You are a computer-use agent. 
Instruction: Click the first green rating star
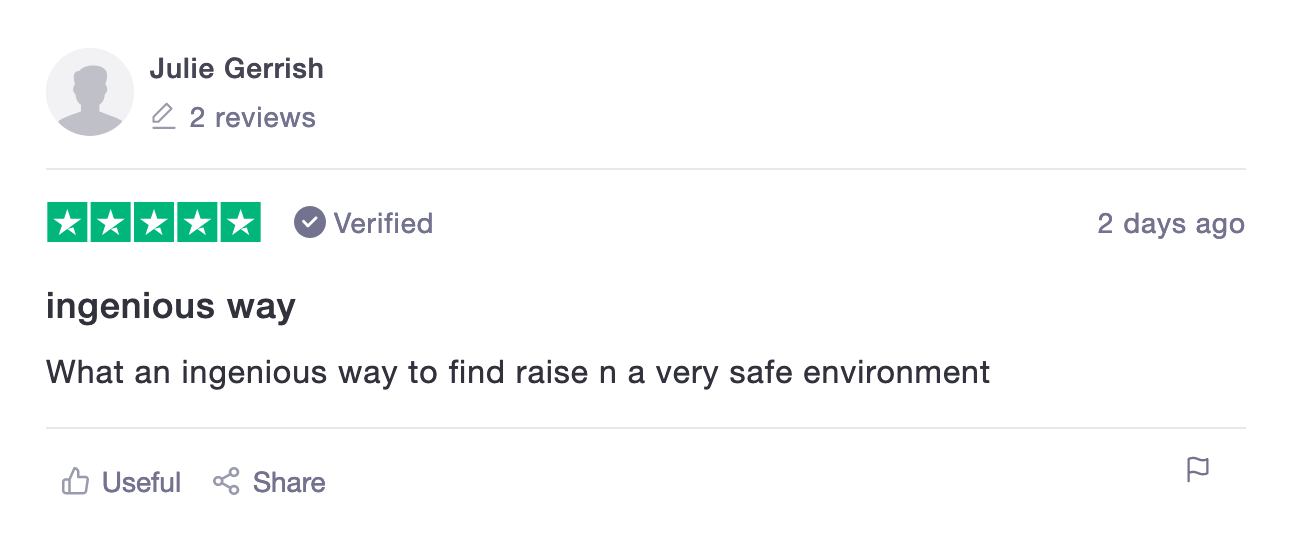(x=68, y=223)
